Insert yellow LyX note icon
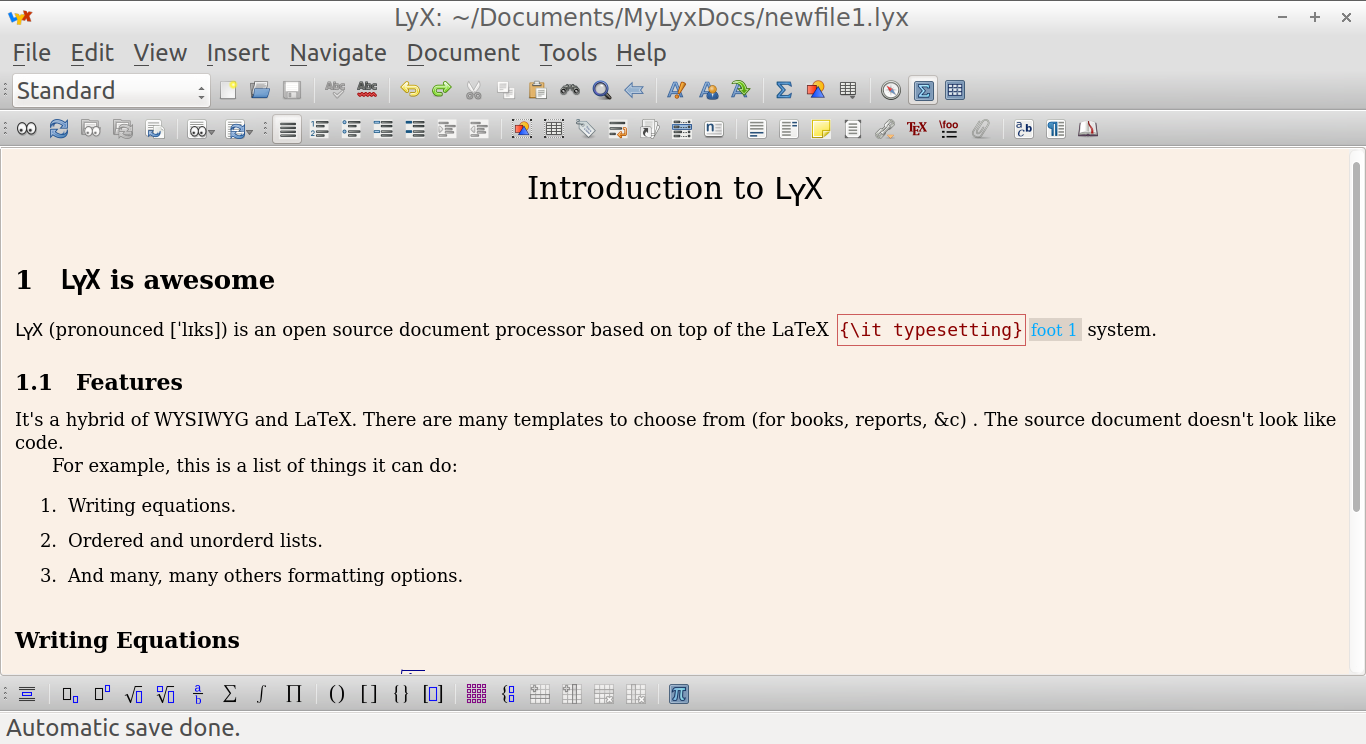 pos(821,129)
